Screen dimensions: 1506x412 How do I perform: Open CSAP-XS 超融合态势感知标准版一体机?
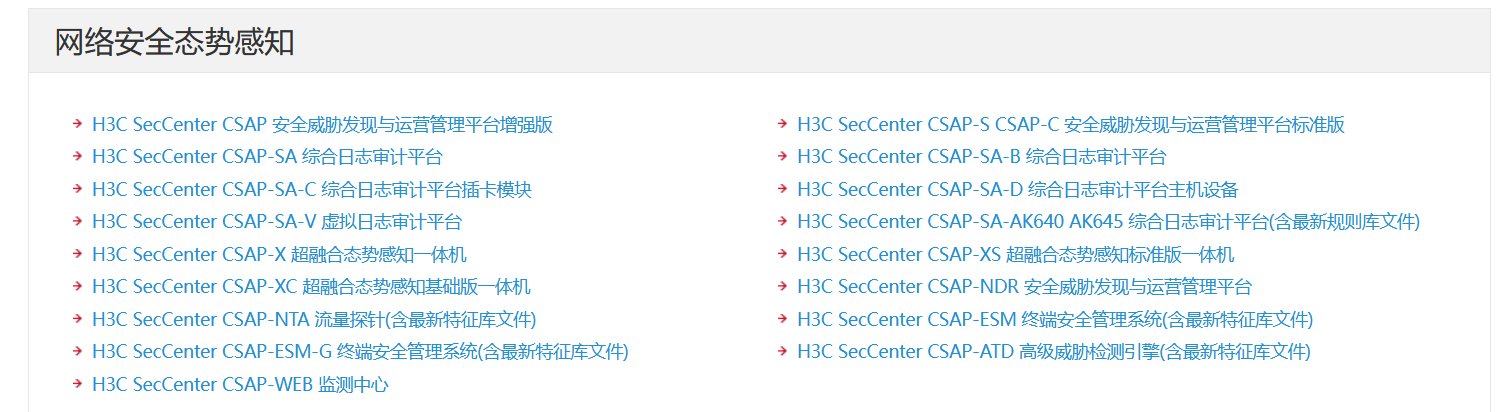point(1015,255)
